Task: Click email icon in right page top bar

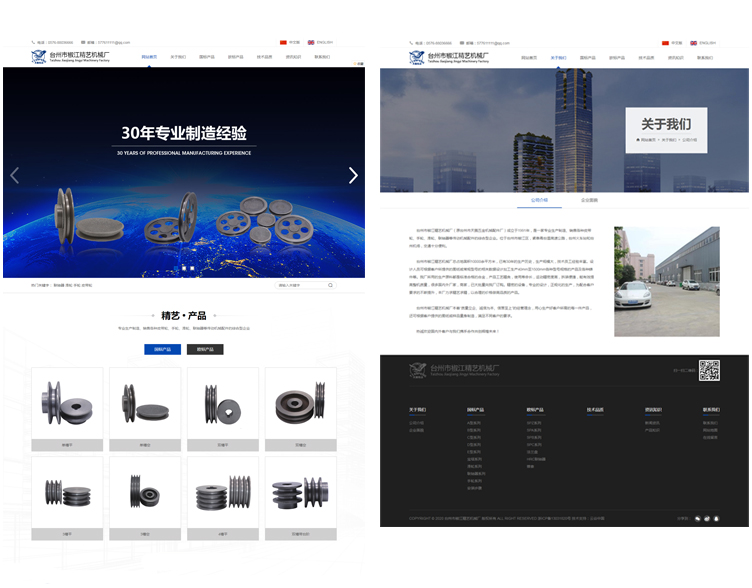Action: coord(462,43)
